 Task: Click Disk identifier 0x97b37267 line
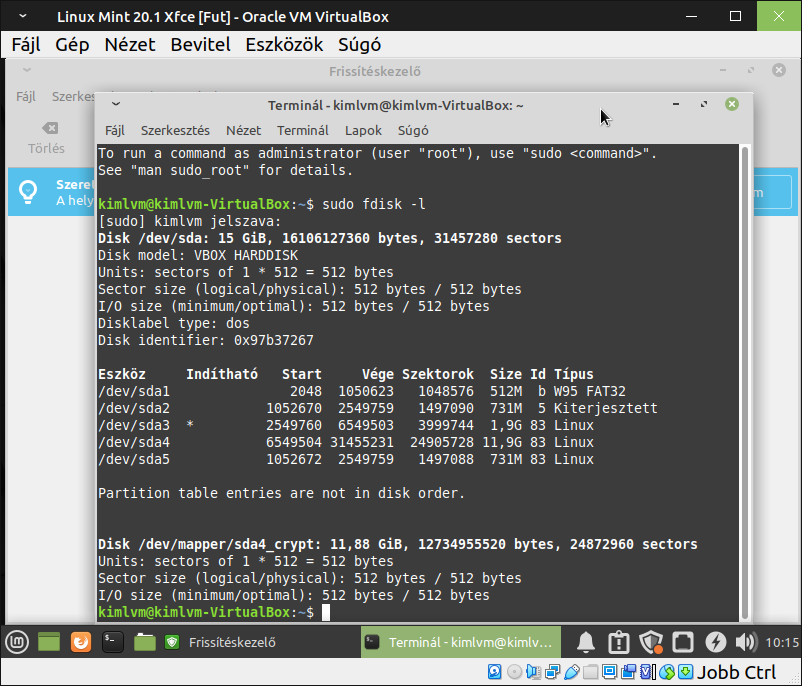[206, 340]
